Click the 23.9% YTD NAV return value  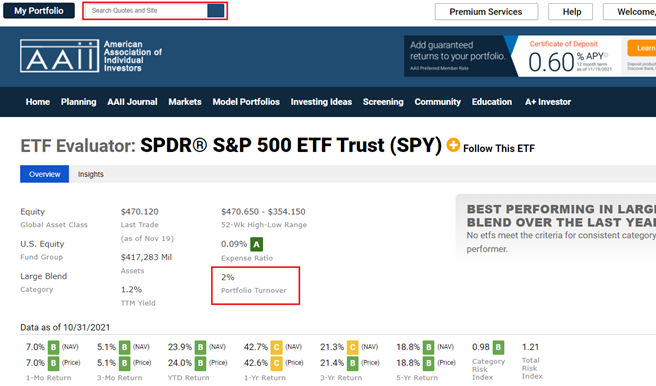coord(180,347)
